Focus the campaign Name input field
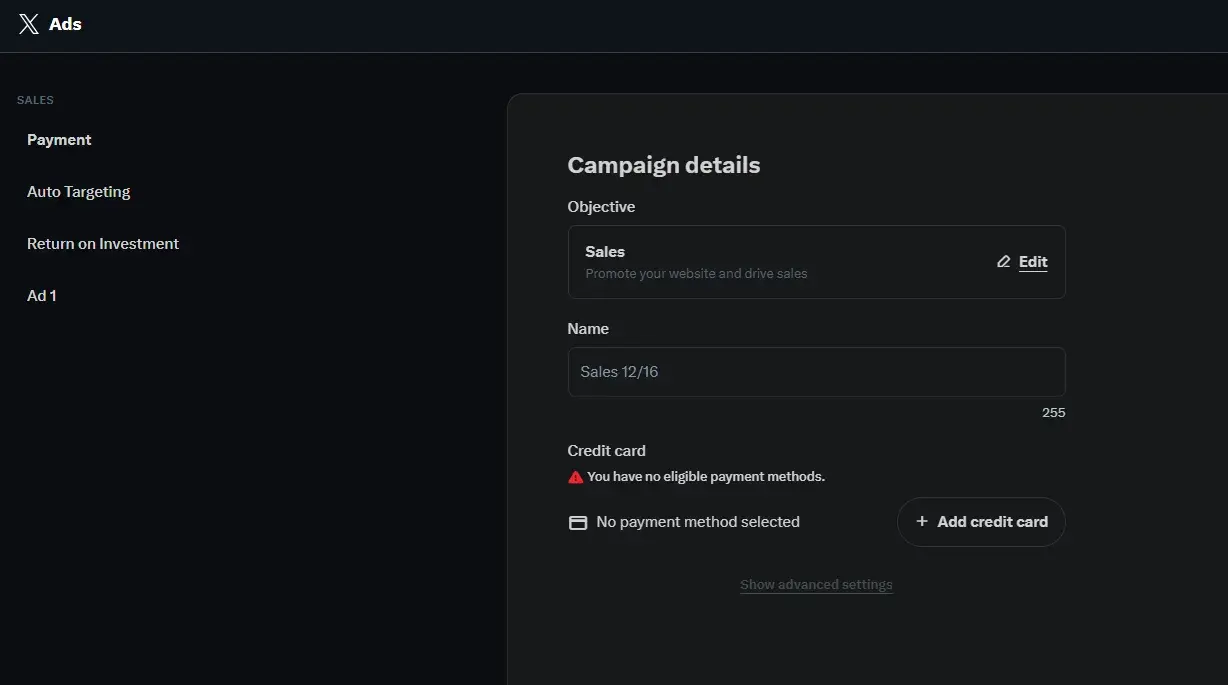Screen dimensions: 1228x685 click(x=816, y=372)
